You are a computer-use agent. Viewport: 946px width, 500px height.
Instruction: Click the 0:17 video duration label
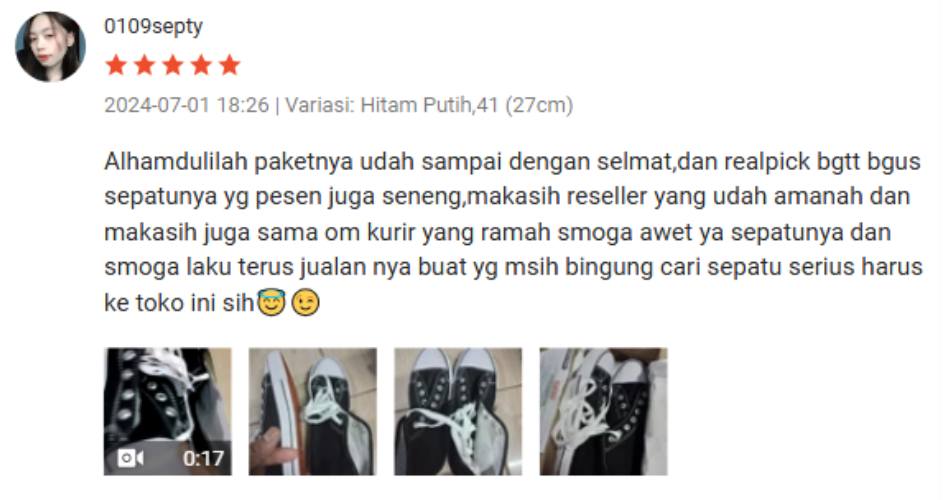203,459
